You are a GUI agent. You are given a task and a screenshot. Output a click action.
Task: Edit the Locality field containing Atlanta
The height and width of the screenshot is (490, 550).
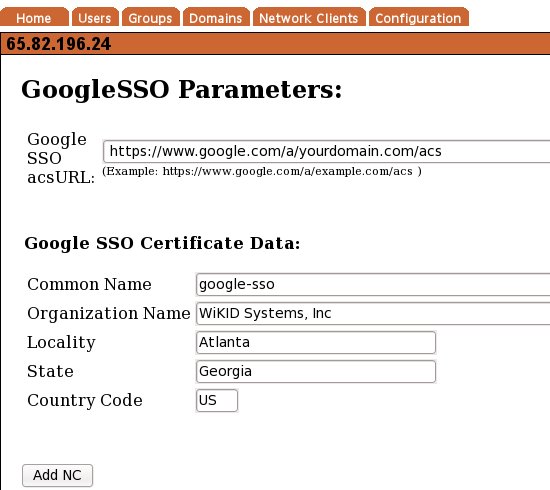point(316,342)
